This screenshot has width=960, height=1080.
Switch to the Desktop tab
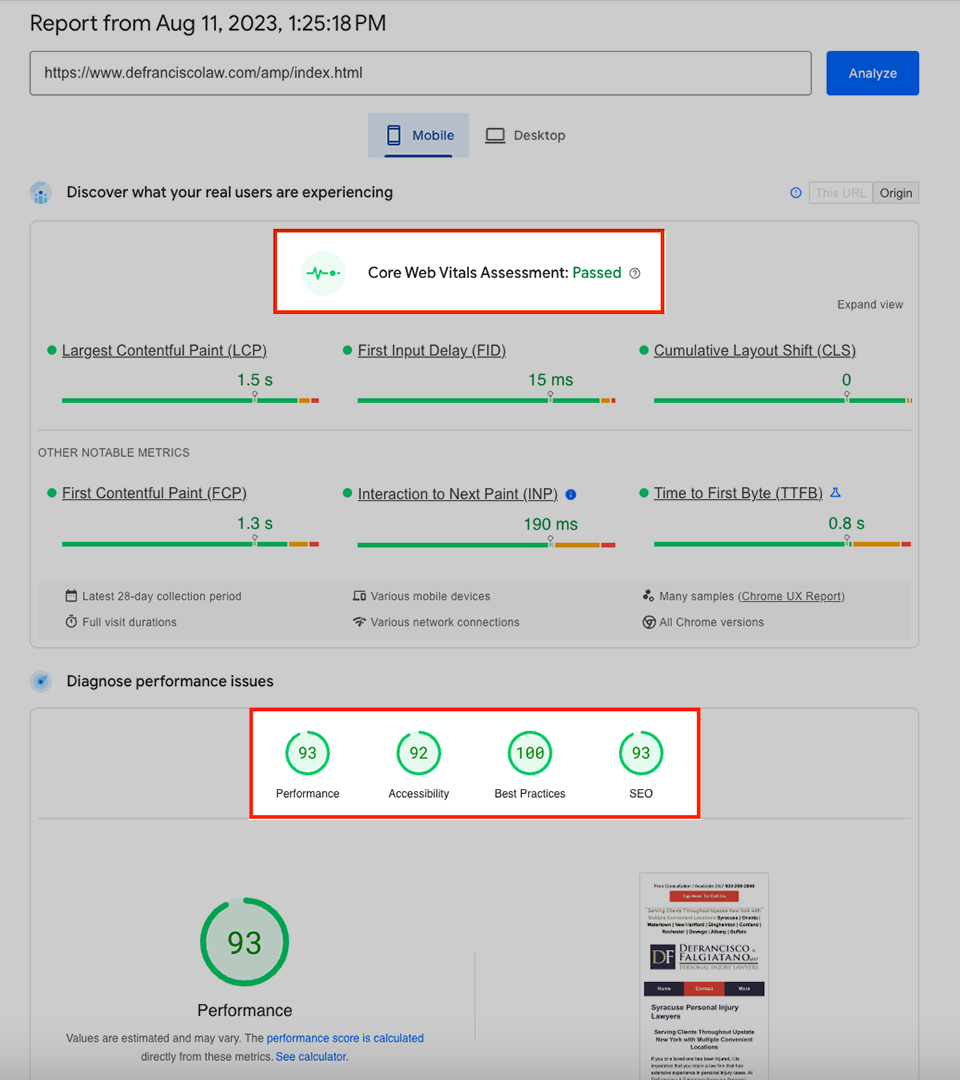[x=525, y=135]
